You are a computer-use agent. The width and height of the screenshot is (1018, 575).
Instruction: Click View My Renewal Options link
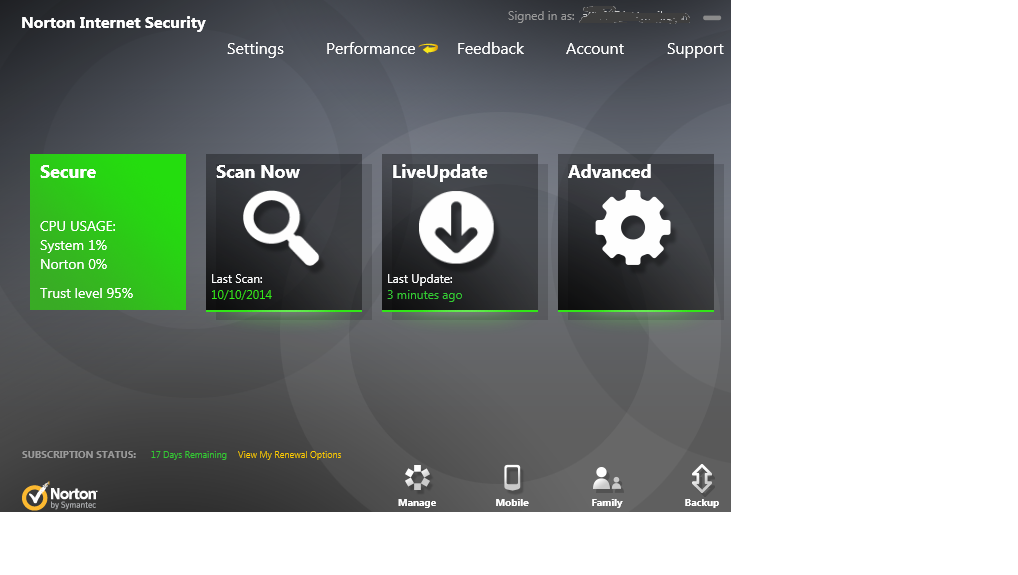tap(290, 455)
